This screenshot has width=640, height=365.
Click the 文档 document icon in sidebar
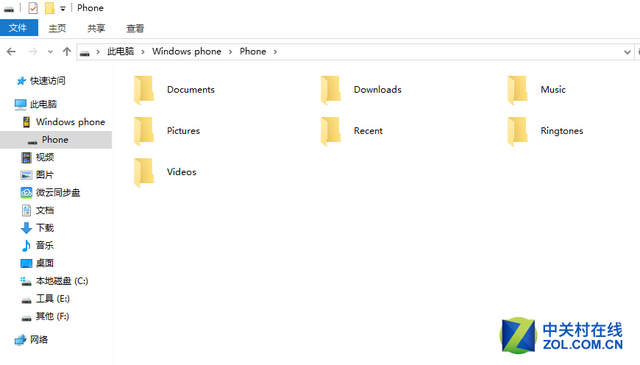coord(26,210)
